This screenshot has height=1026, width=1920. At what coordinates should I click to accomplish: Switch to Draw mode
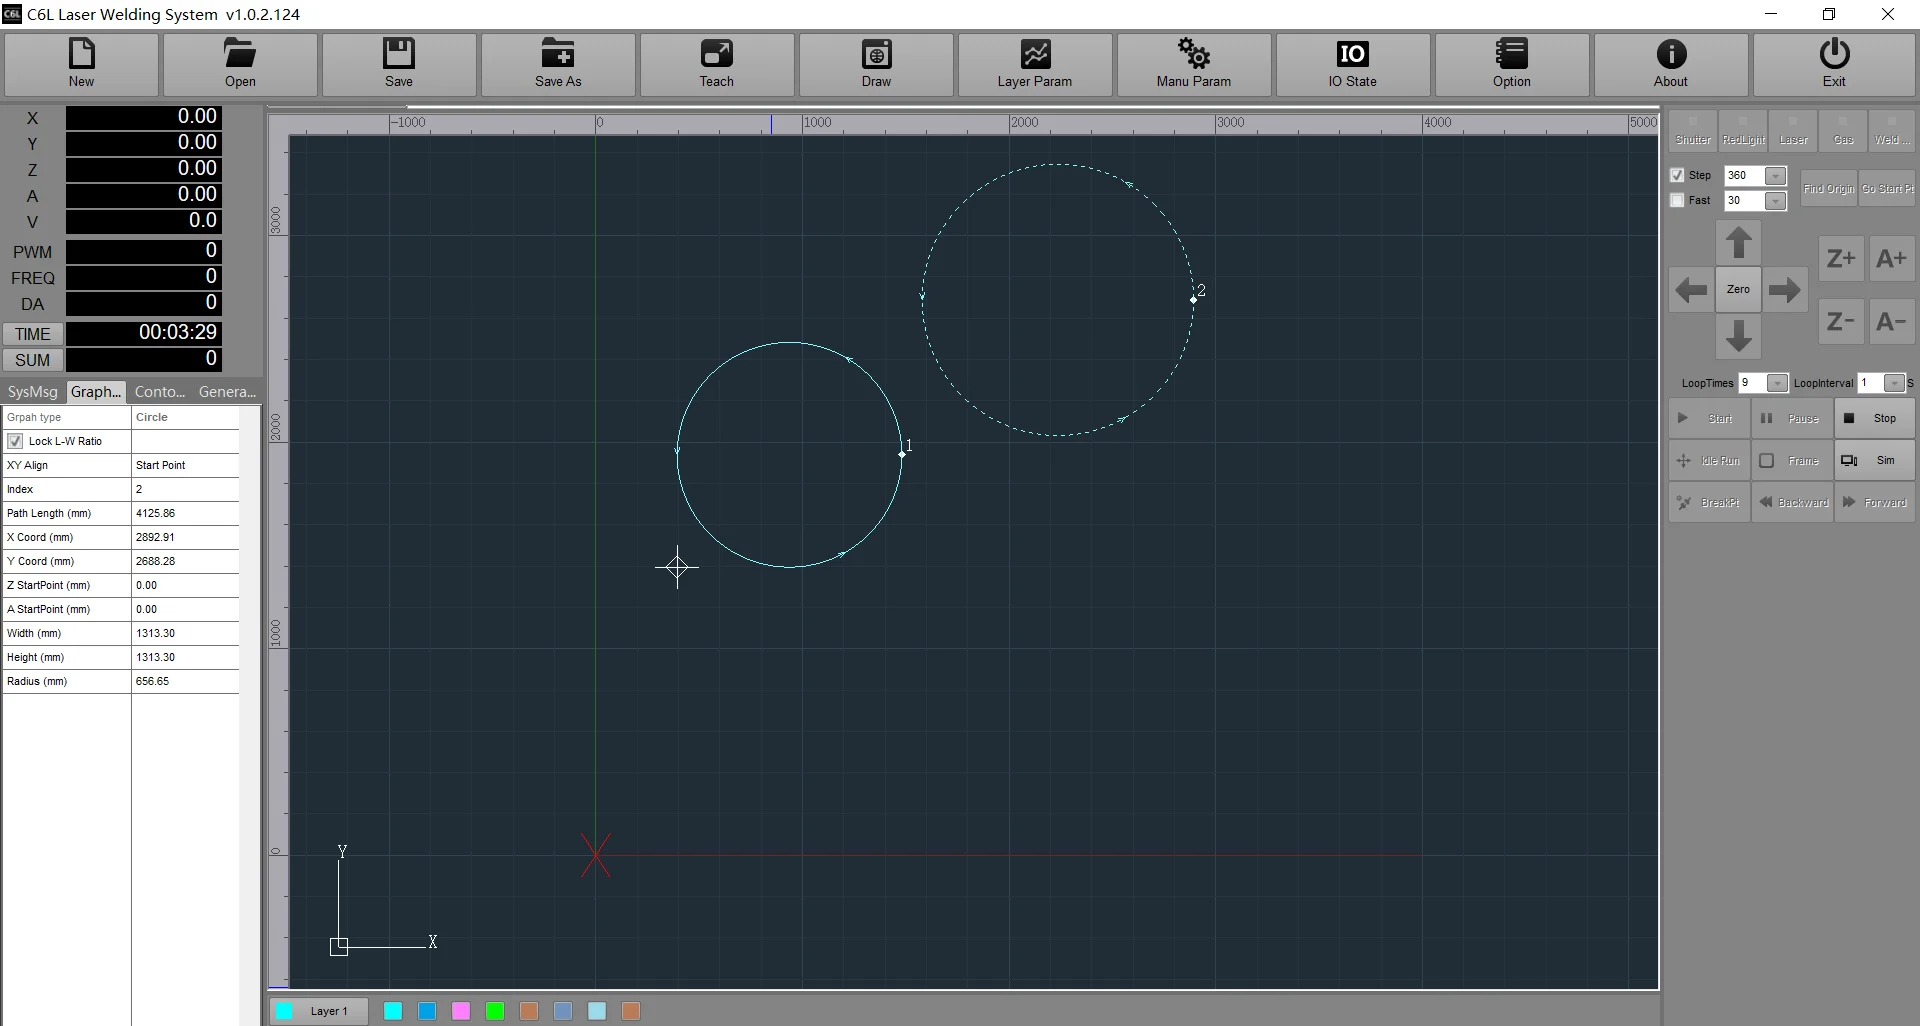[x=876, y=64]
